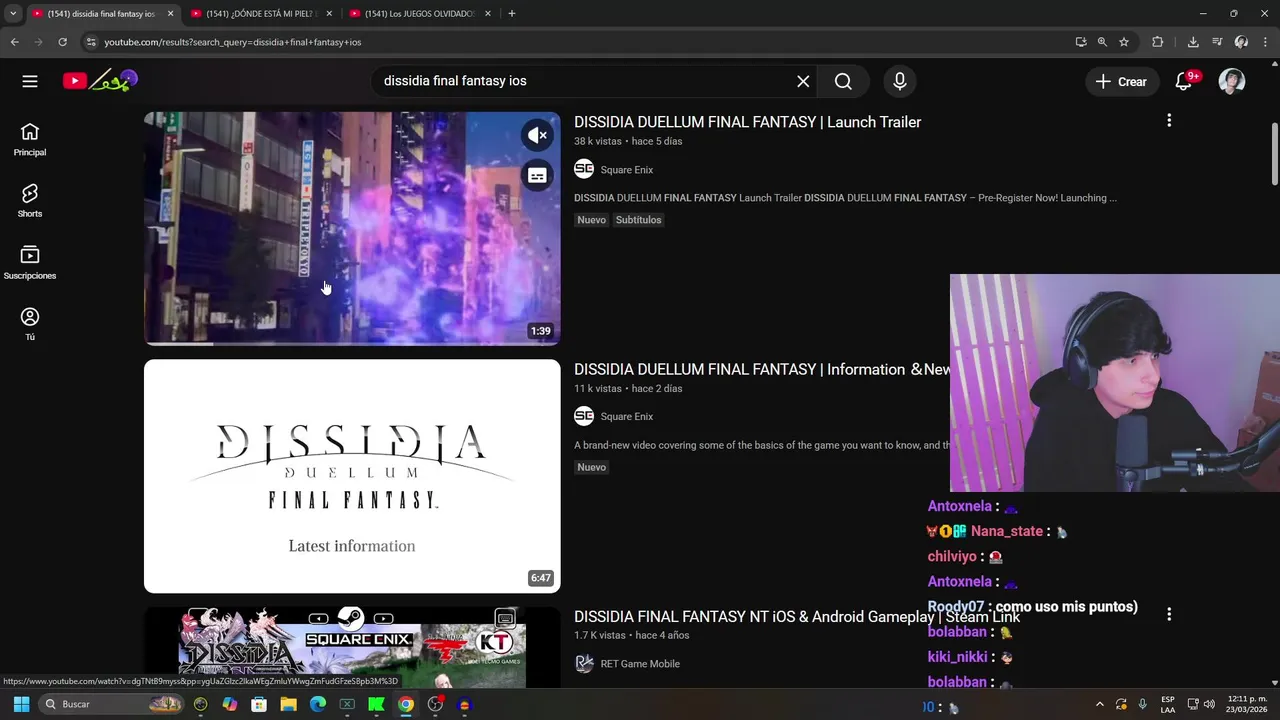The image size is (1280, 720).
Task: Open a new browser tab
Action: tap(512, 14)
